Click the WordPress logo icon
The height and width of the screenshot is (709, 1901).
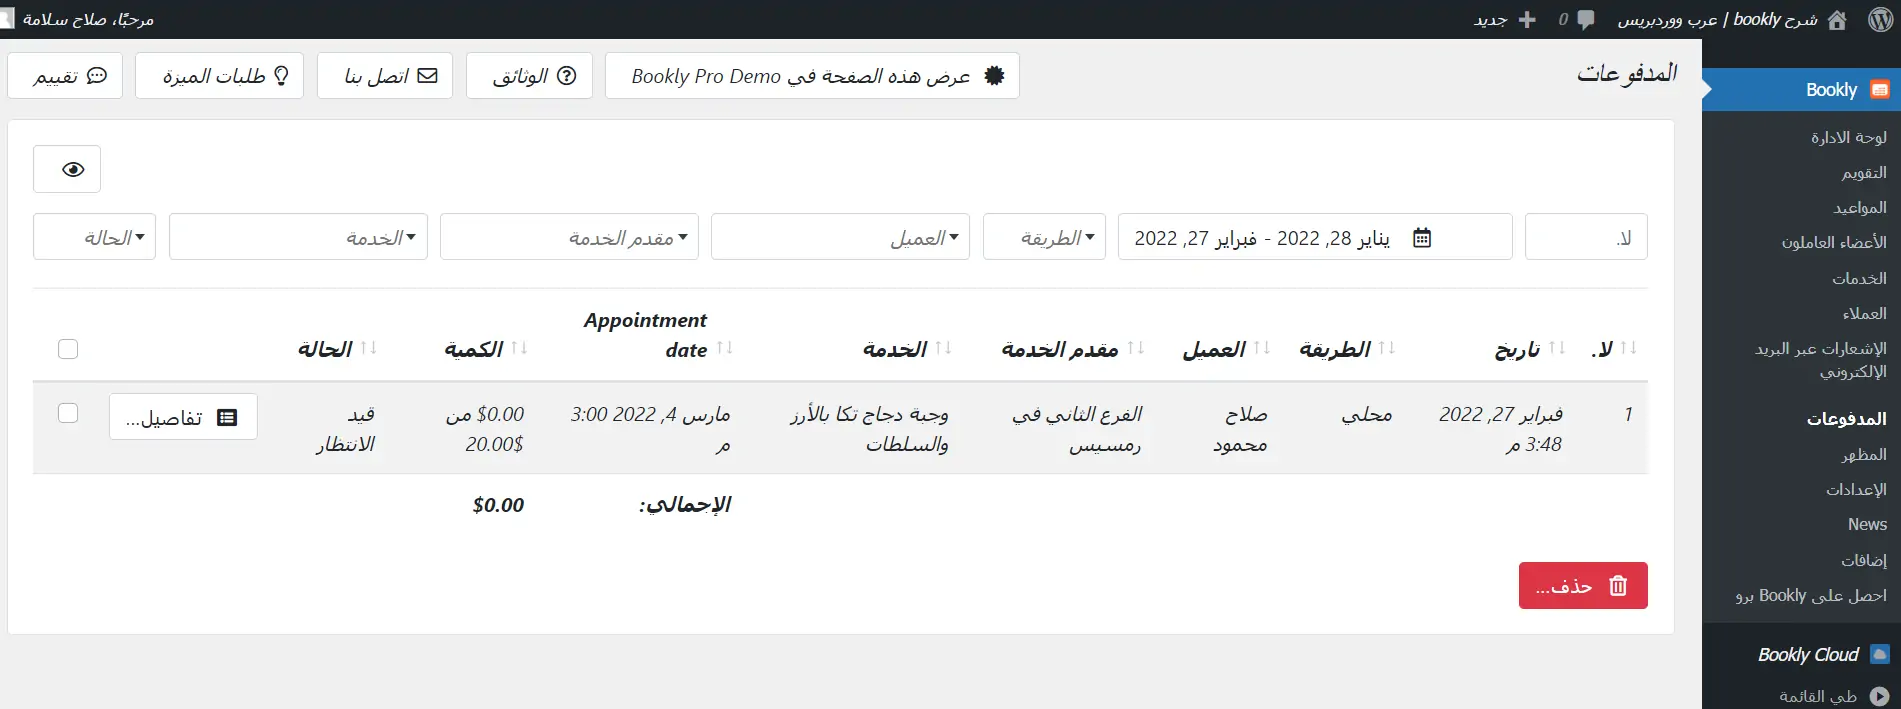(x=1880, y=20)
